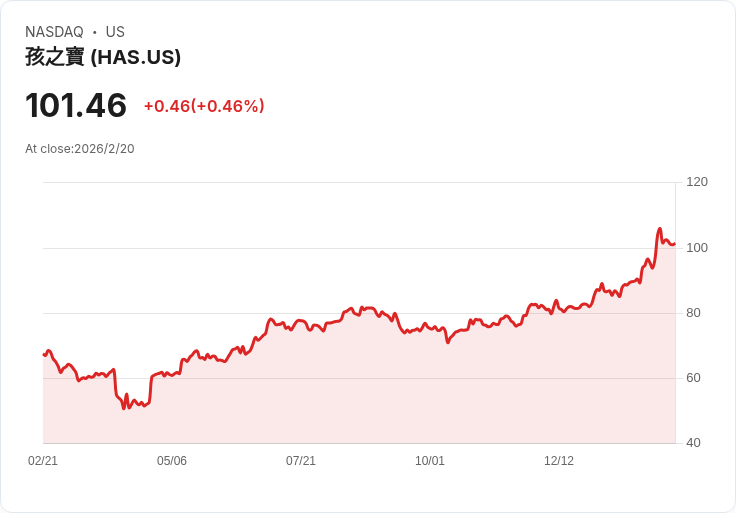Click the At close 2026/2/20 timestamp
The width and height of the screenshot is (736, 513).
[x=80, y=149]
